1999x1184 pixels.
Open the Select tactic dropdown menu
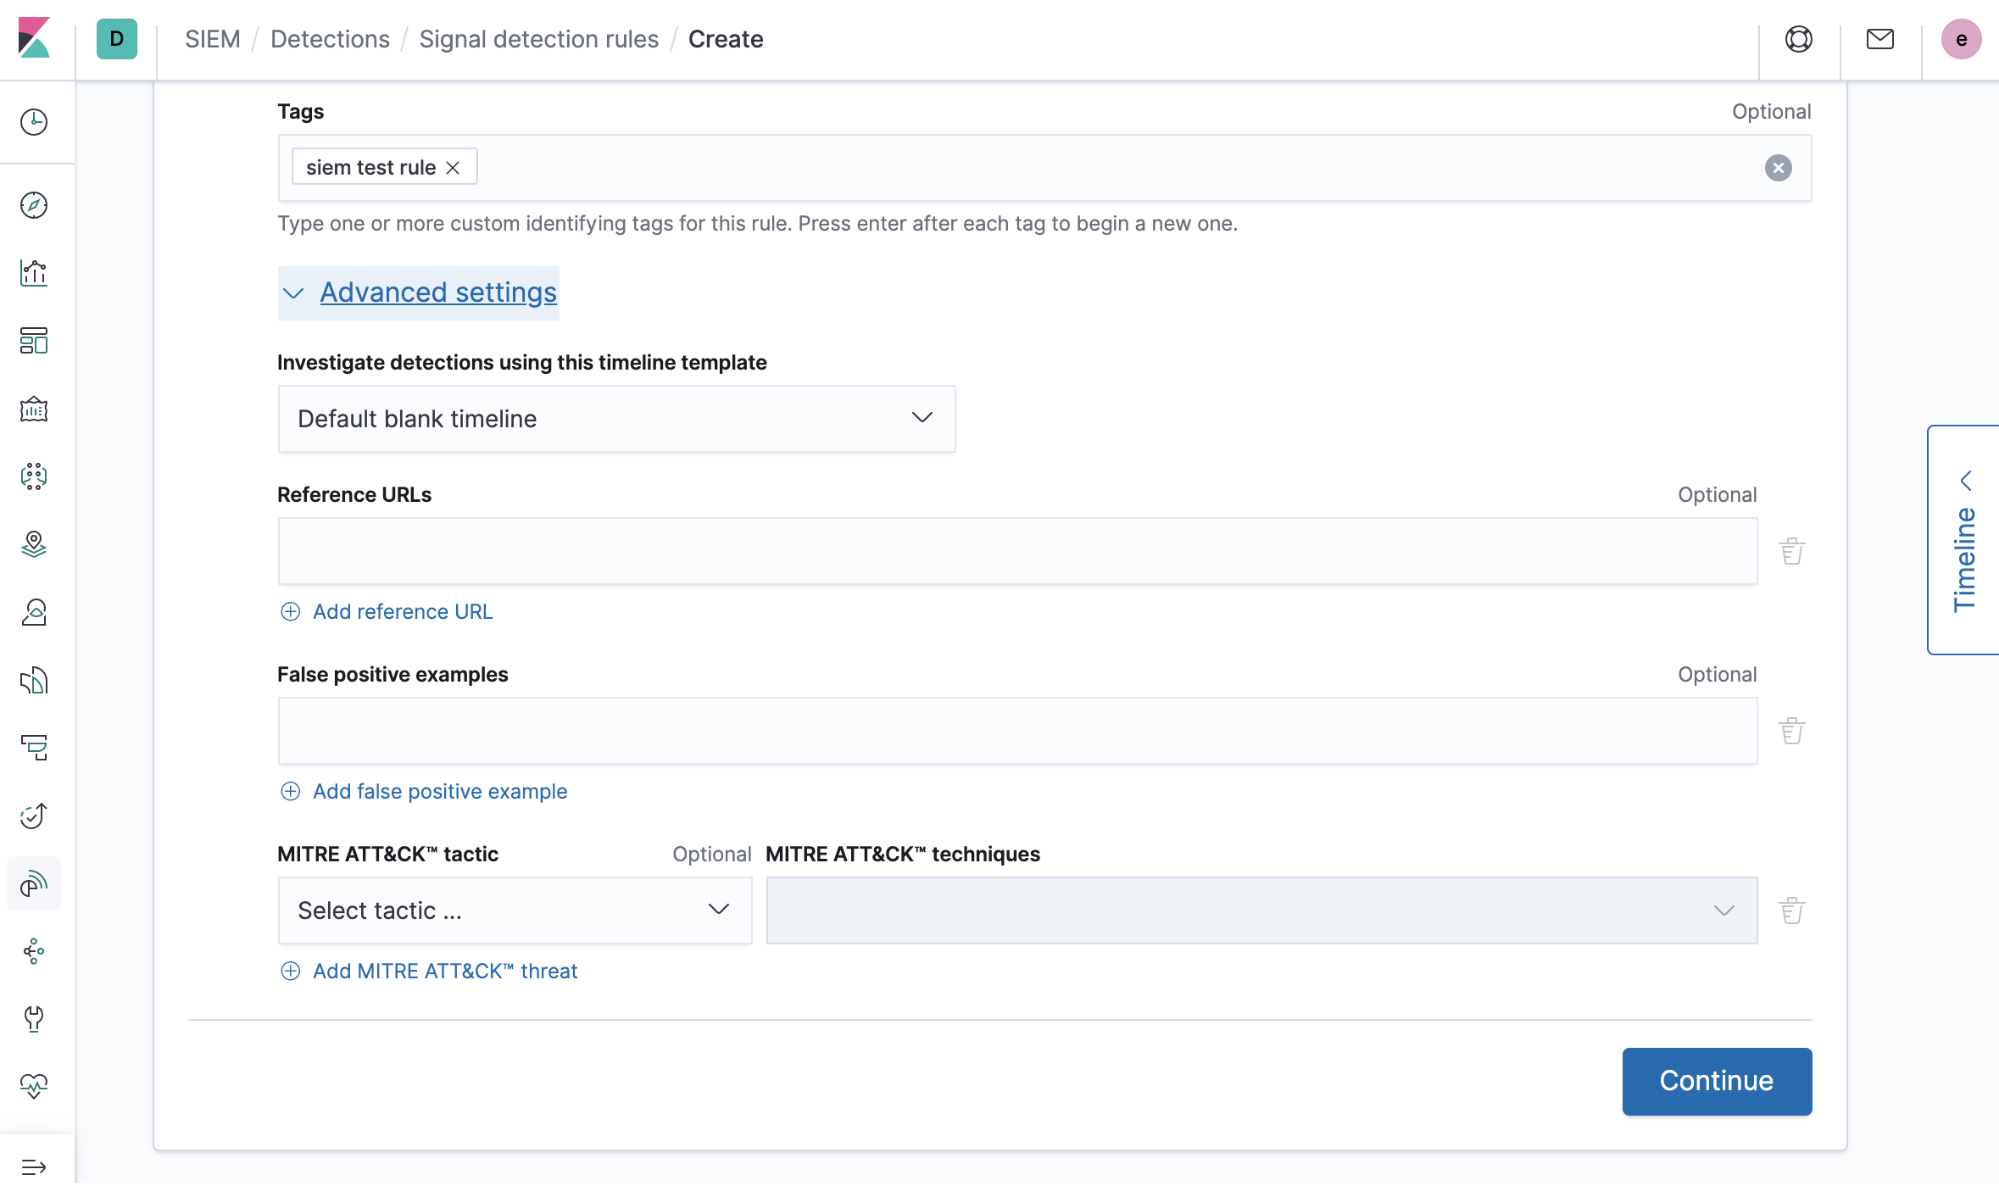point(513,909)
